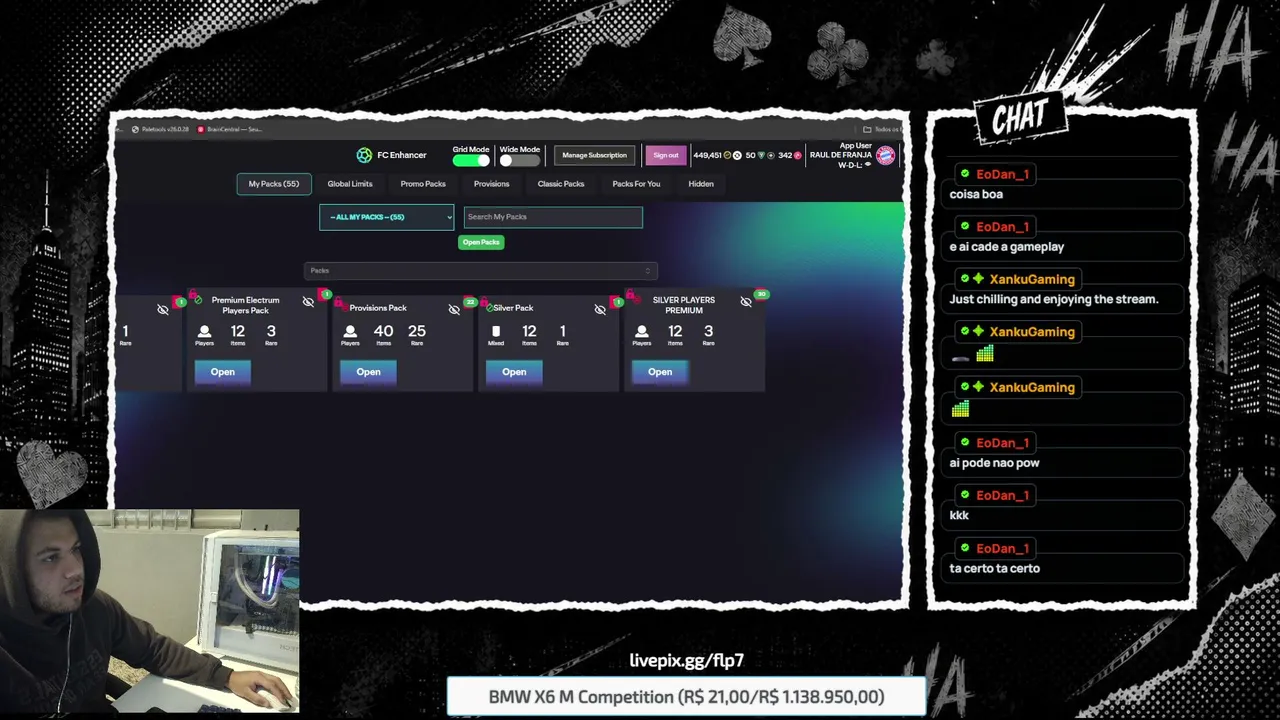The width and height of the screenshot is (1280, 720).
Task: Click the green shield icon beside 50
Action: (x=761, y=155)
